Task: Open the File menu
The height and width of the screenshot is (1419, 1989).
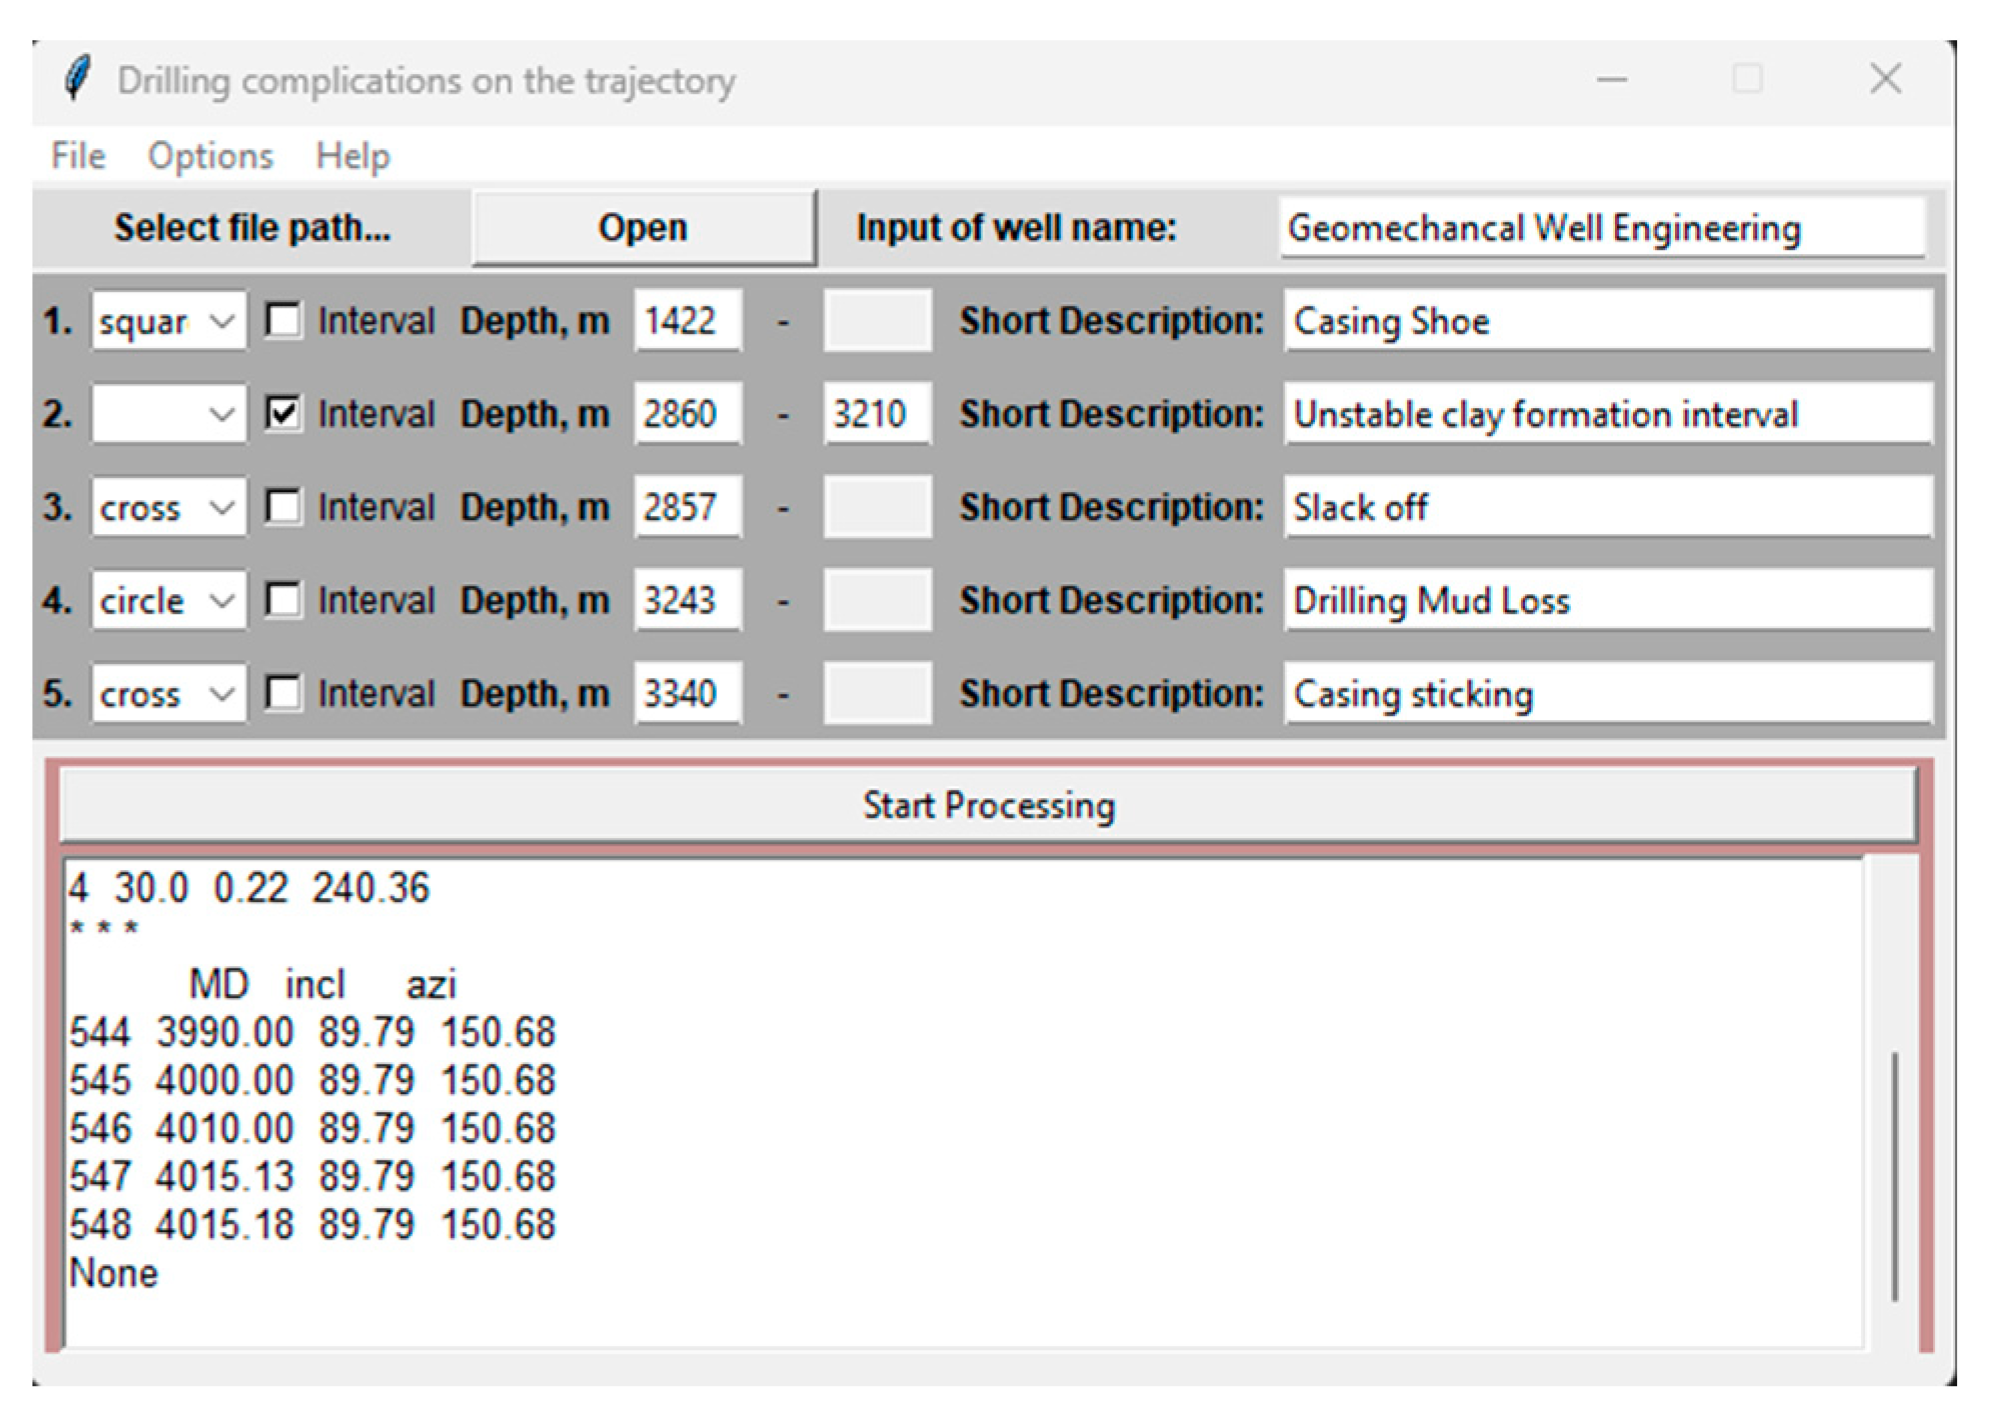Action: (x=78, y=156)
